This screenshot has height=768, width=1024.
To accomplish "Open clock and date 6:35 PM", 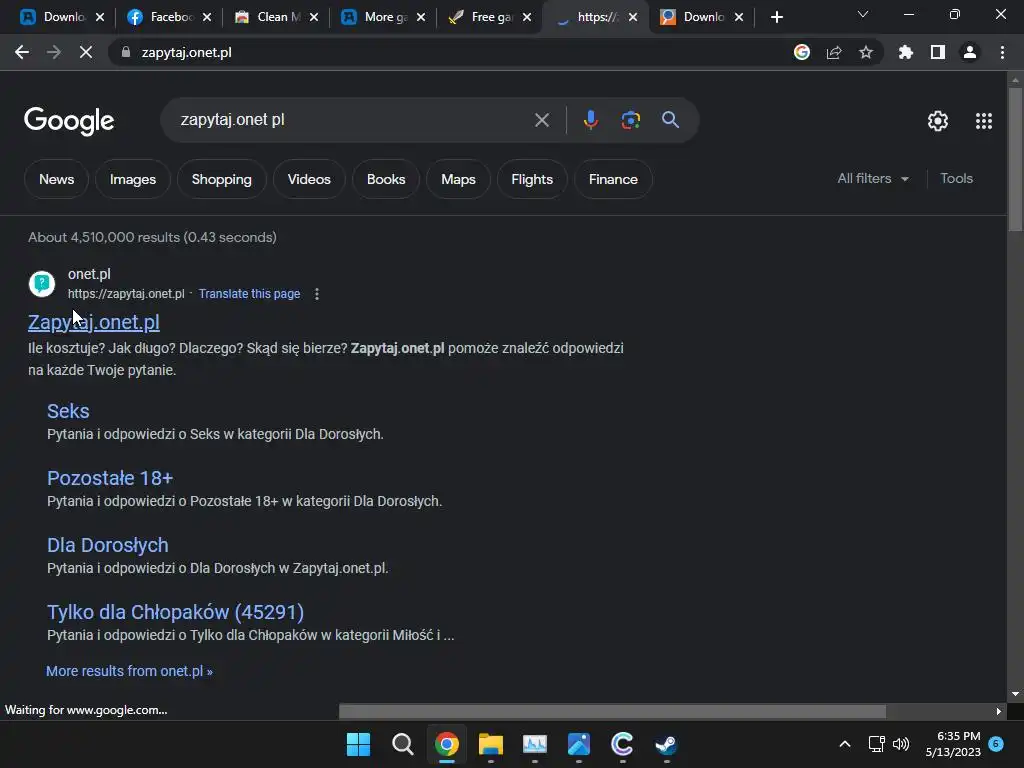I will [953, 744].
